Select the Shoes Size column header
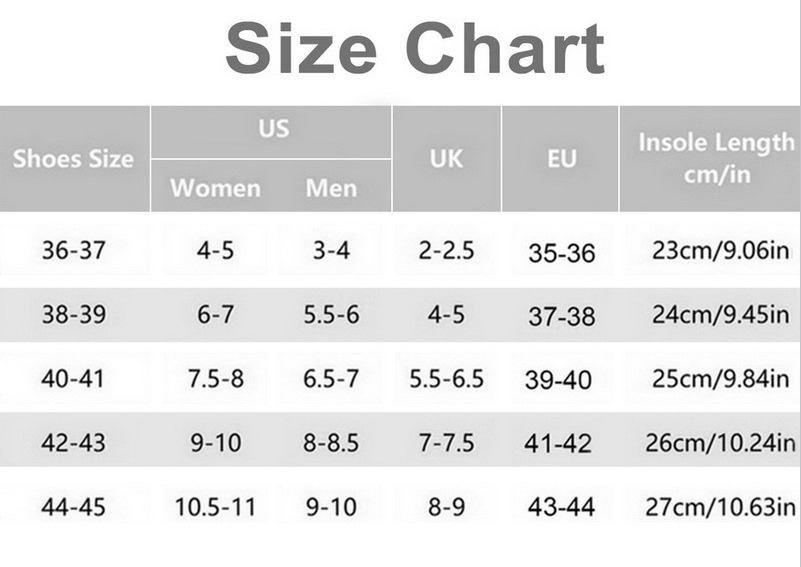The height and width of the screenshot is (567, 801). (x=74, y=159)
